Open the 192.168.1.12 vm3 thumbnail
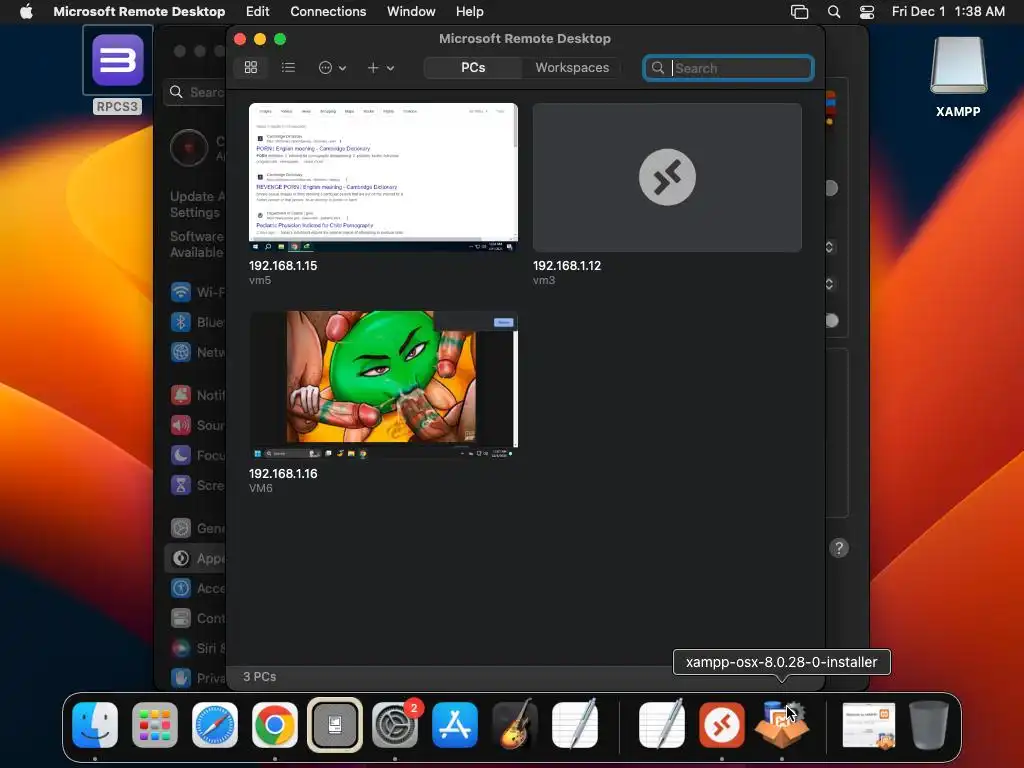This screenshot has height=768, width=1024. pyautogui.click(x=667, y=177)
